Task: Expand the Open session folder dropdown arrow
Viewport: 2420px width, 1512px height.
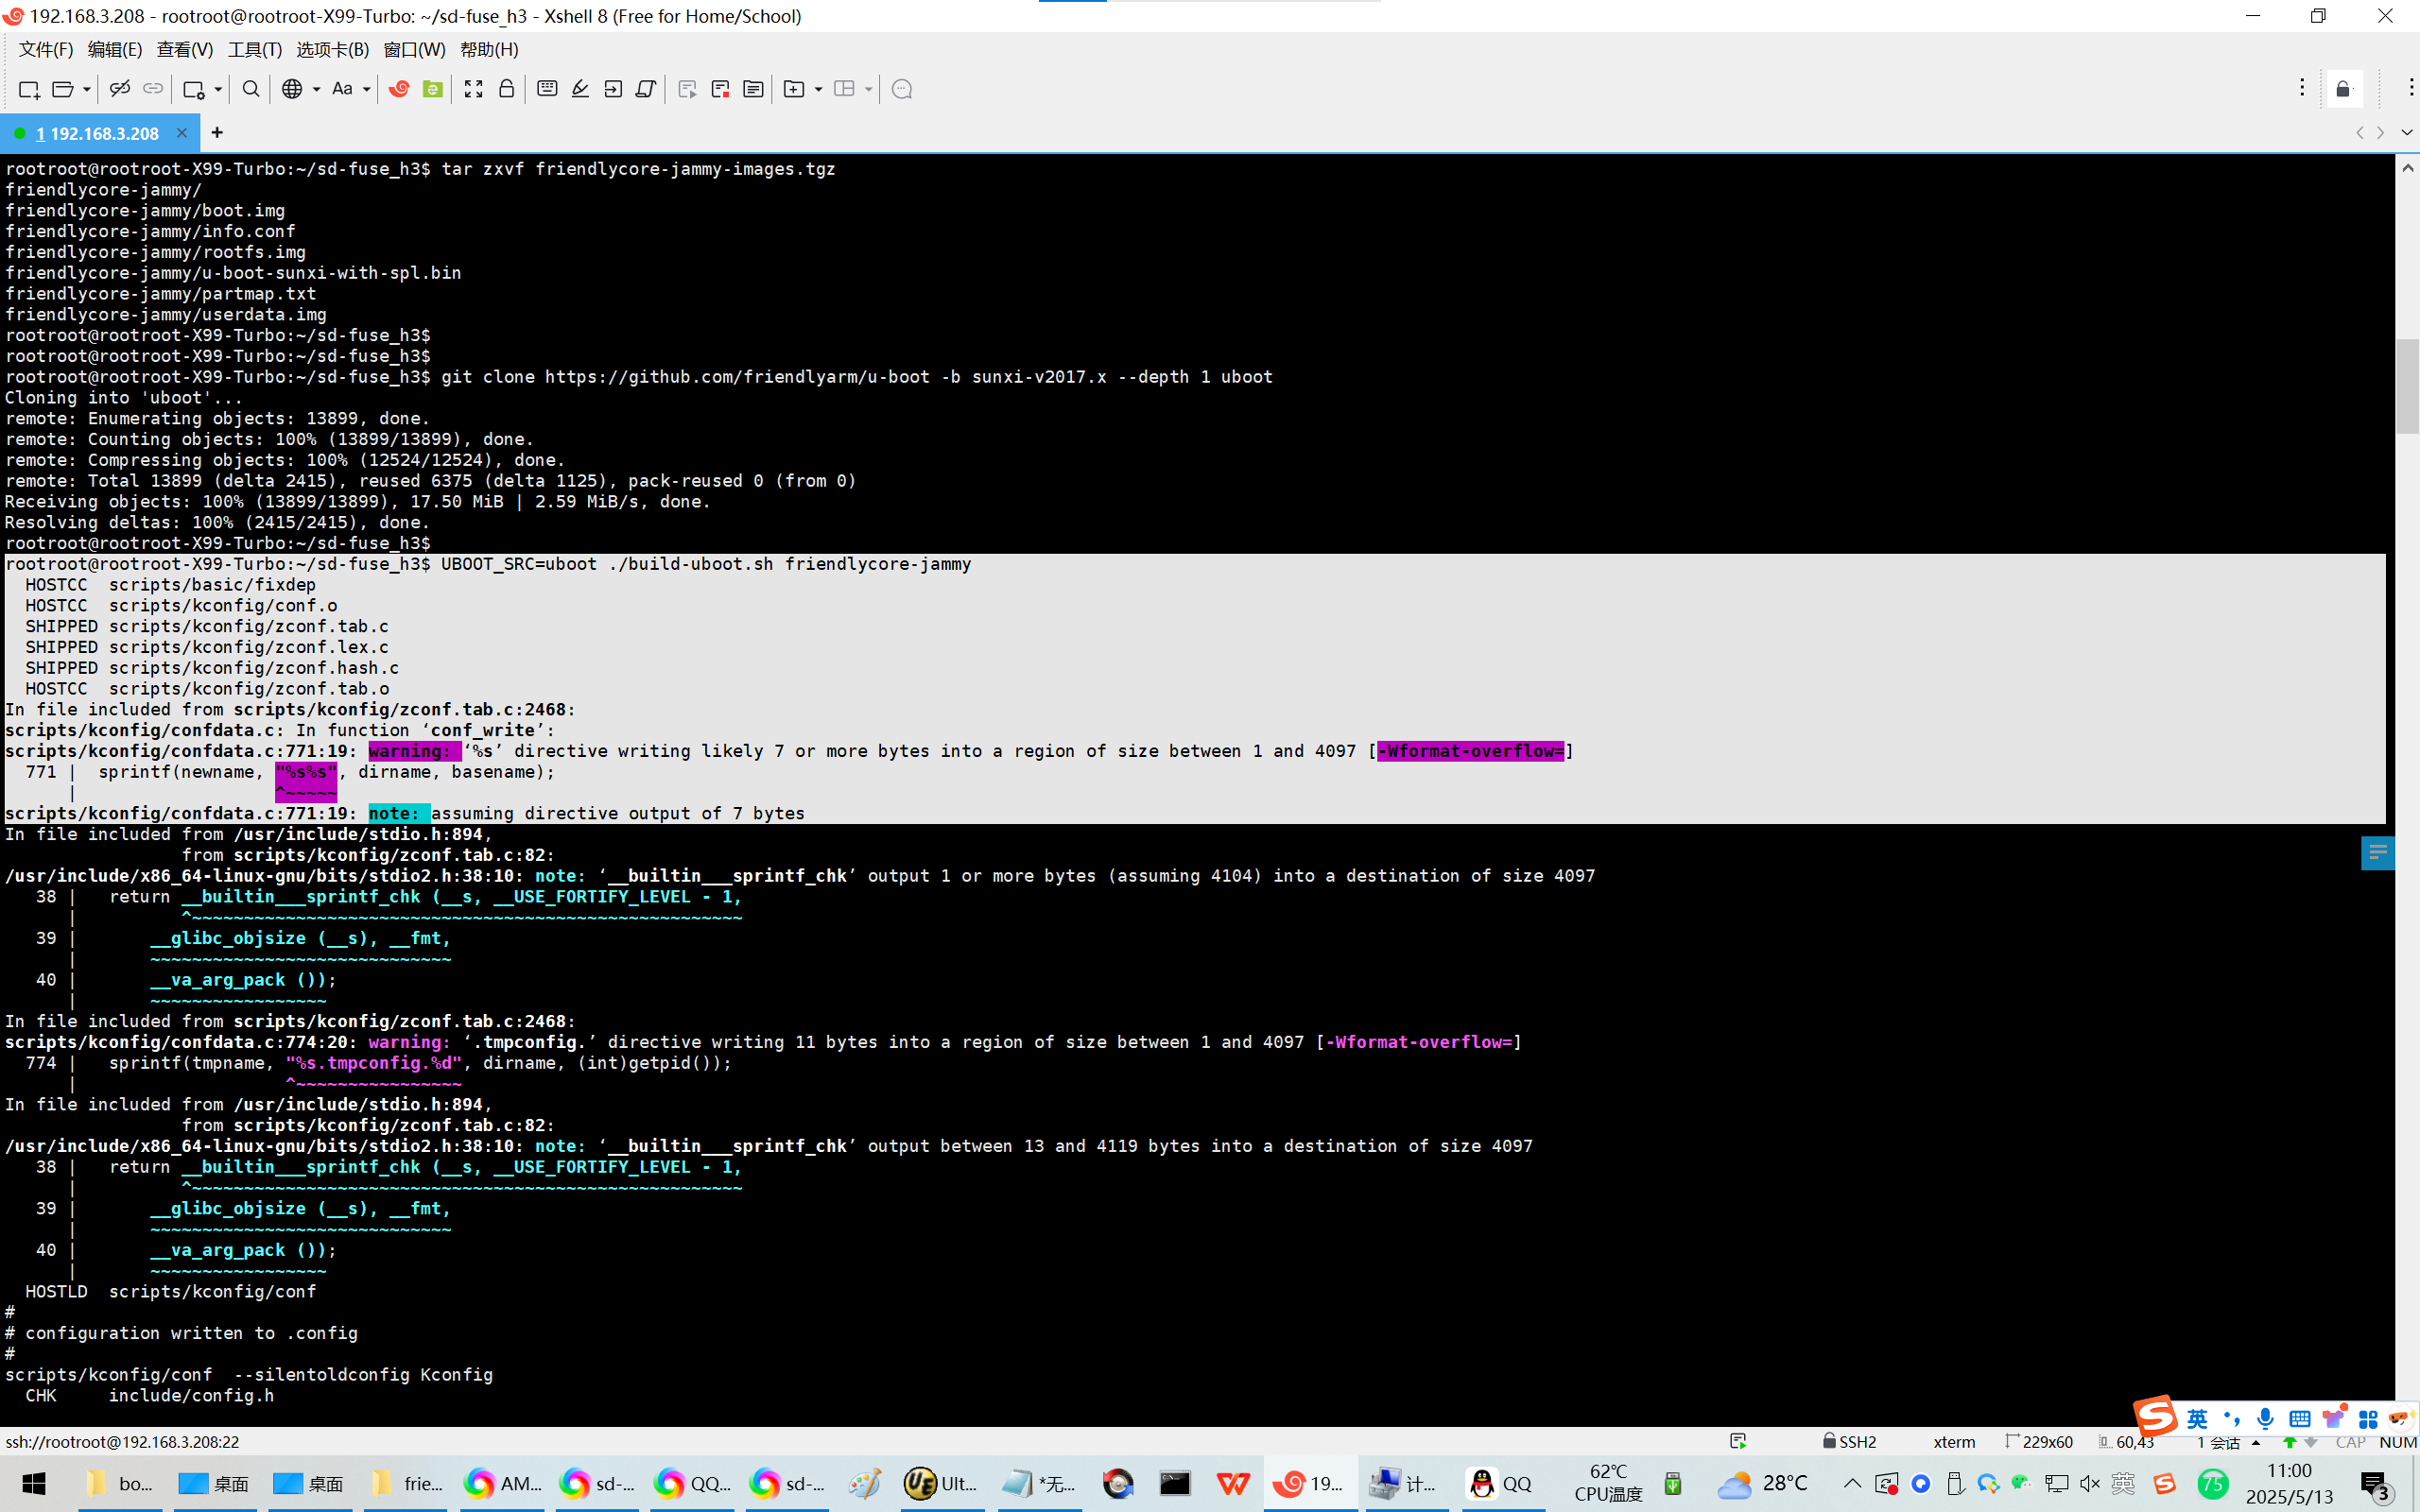Action: (x=87, y=89)
